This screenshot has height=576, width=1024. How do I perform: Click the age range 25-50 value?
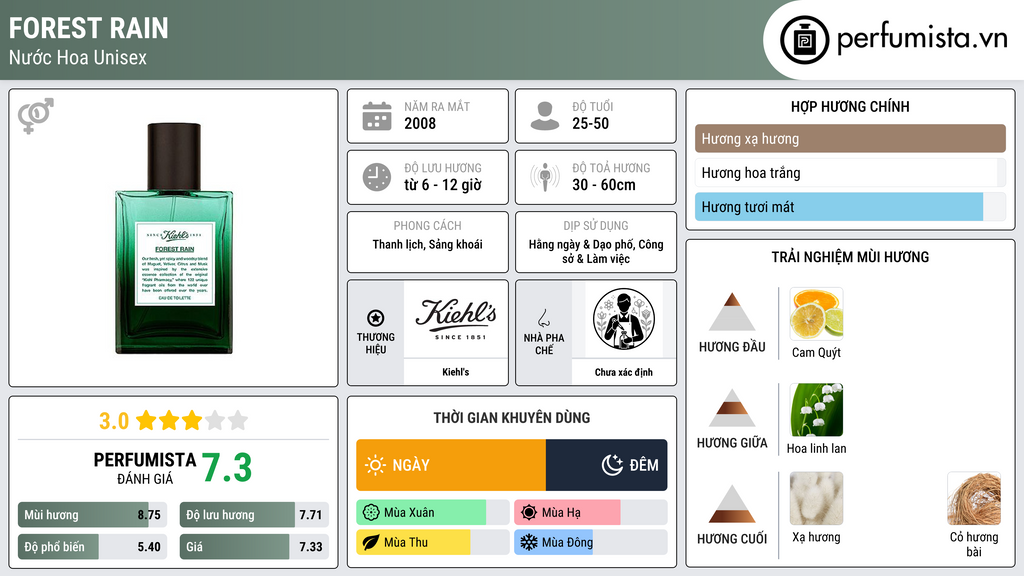click(590, 123)
